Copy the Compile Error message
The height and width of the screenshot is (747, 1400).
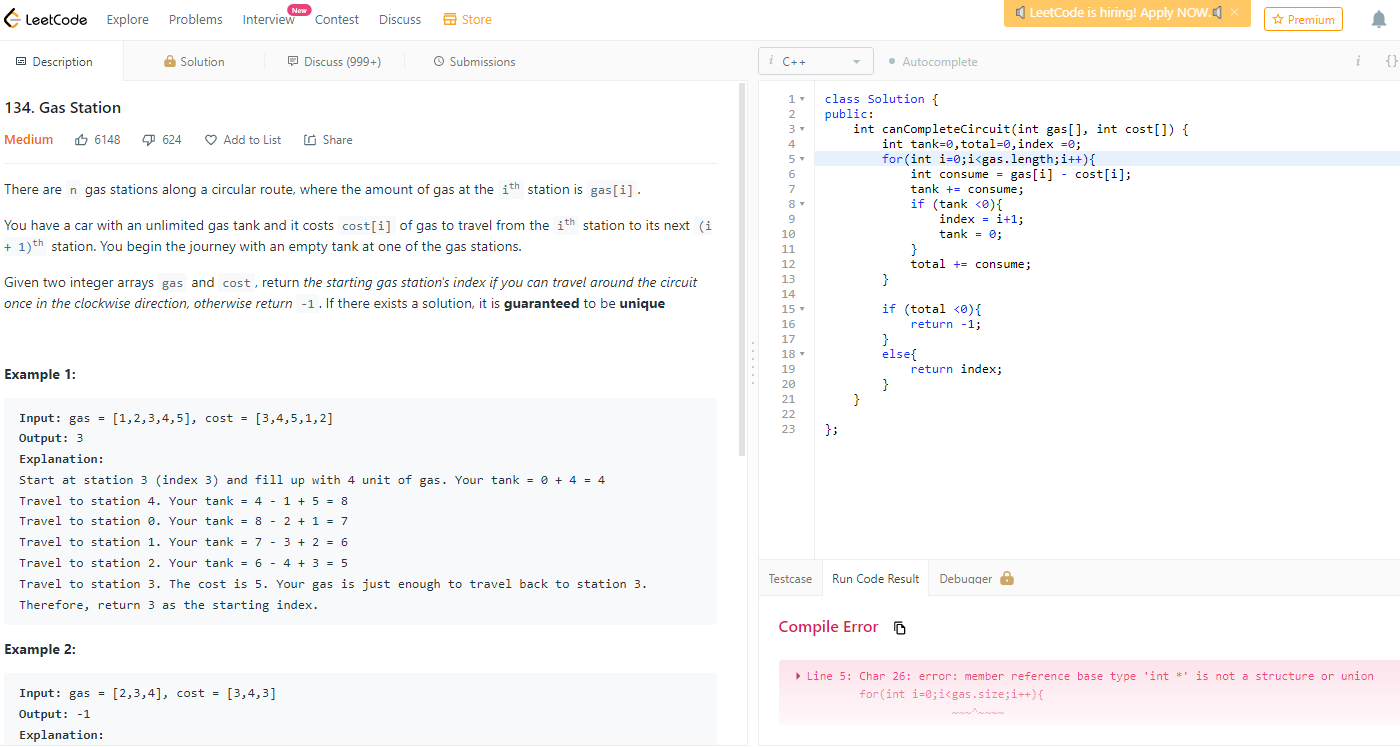pyautogui.click(x=900, y=628)
